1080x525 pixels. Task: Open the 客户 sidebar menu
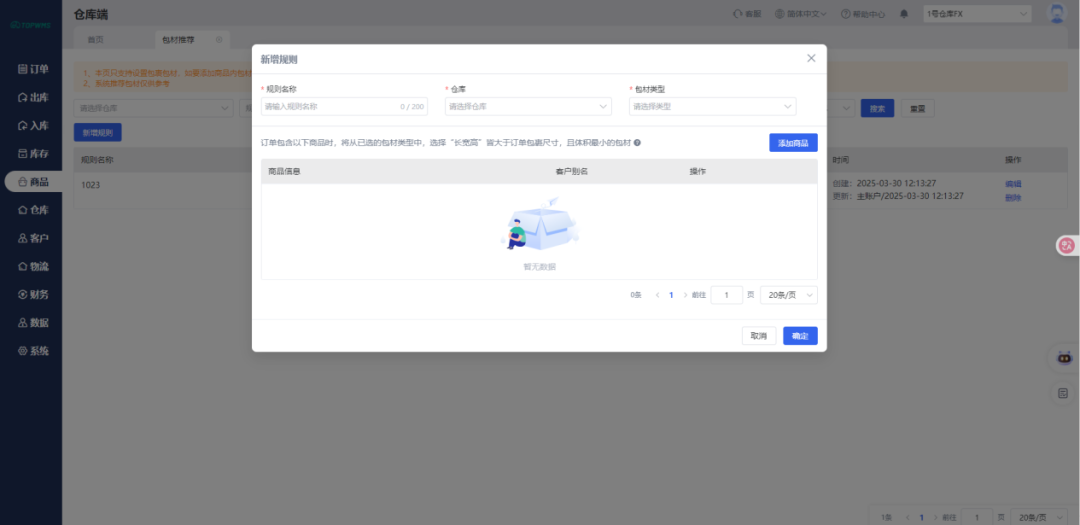33,238
